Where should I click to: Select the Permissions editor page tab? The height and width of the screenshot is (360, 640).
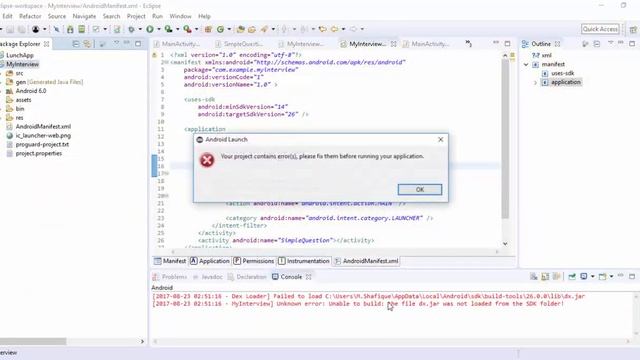[x=254, y=261]
